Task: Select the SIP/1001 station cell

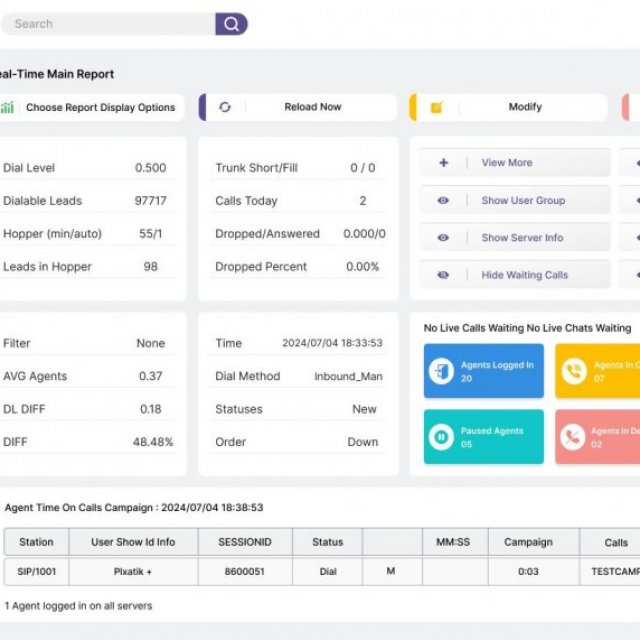Action: (x=36, y=571)
